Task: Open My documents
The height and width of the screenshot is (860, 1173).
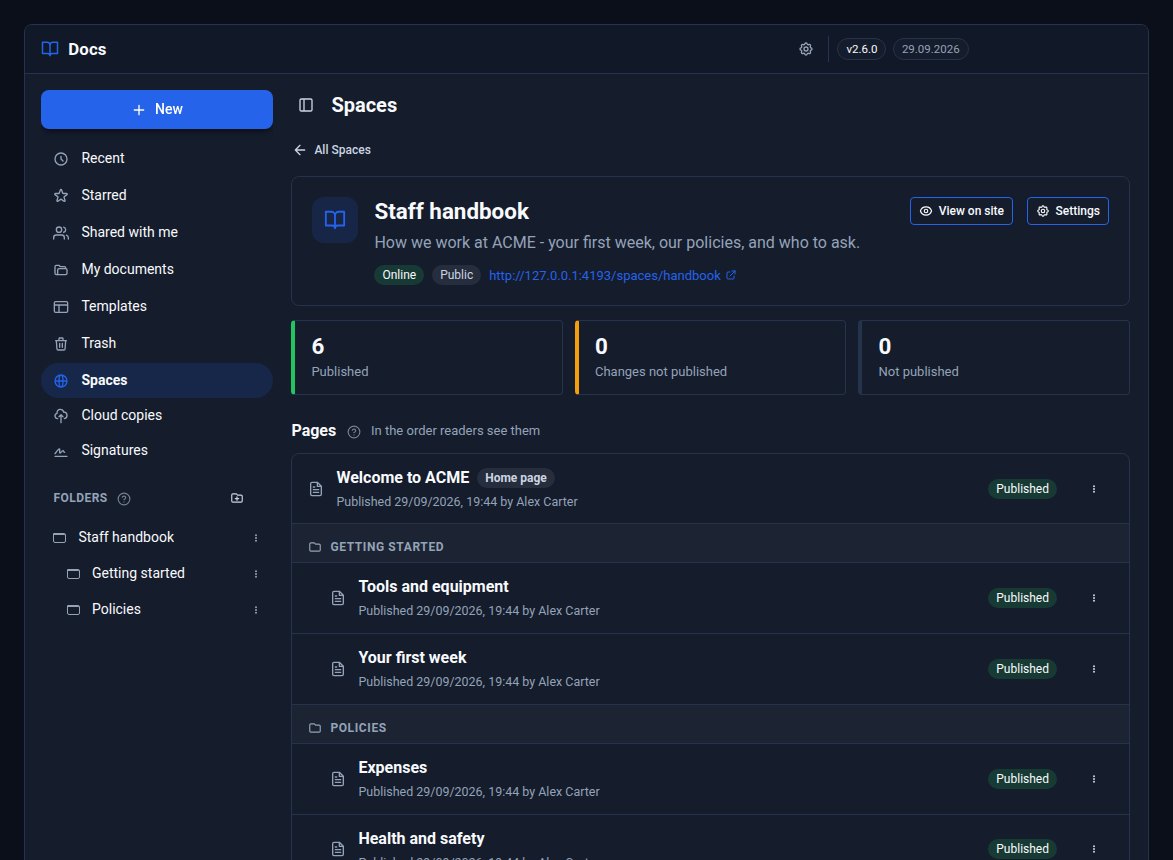Action: tap(157, 269)
